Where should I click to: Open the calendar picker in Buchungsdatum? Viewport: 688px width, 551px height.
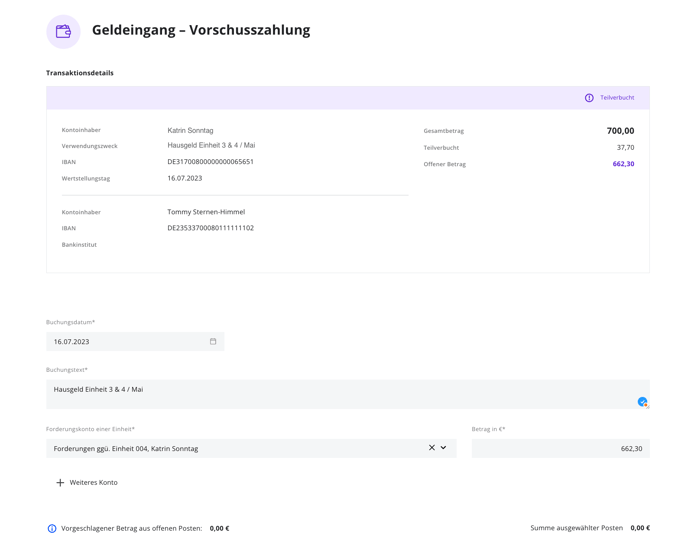click(x=213, y=341)
